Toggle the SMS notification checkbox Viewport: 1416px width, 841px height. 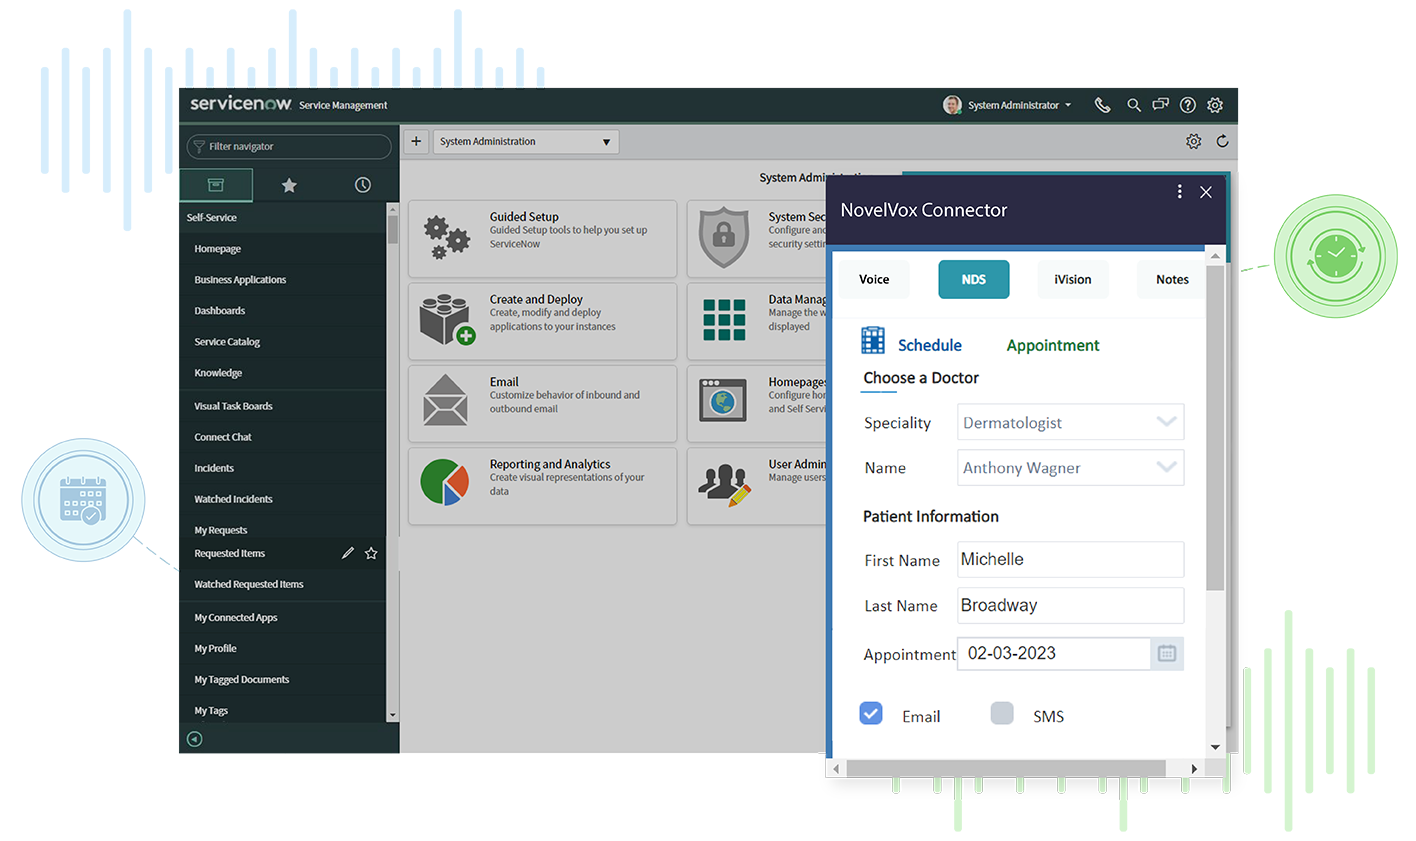[1002, 713]
